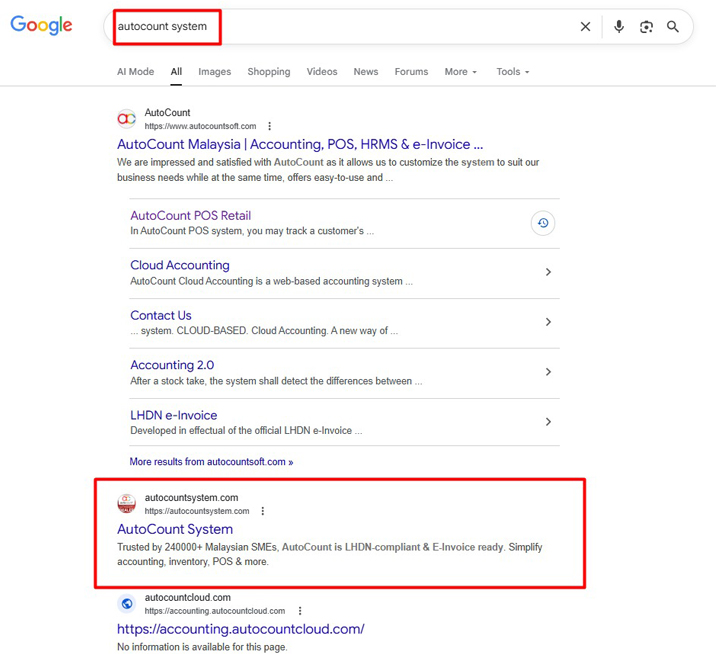Expand chevron next to LHDN e-Invoice

tap(549, 422)
